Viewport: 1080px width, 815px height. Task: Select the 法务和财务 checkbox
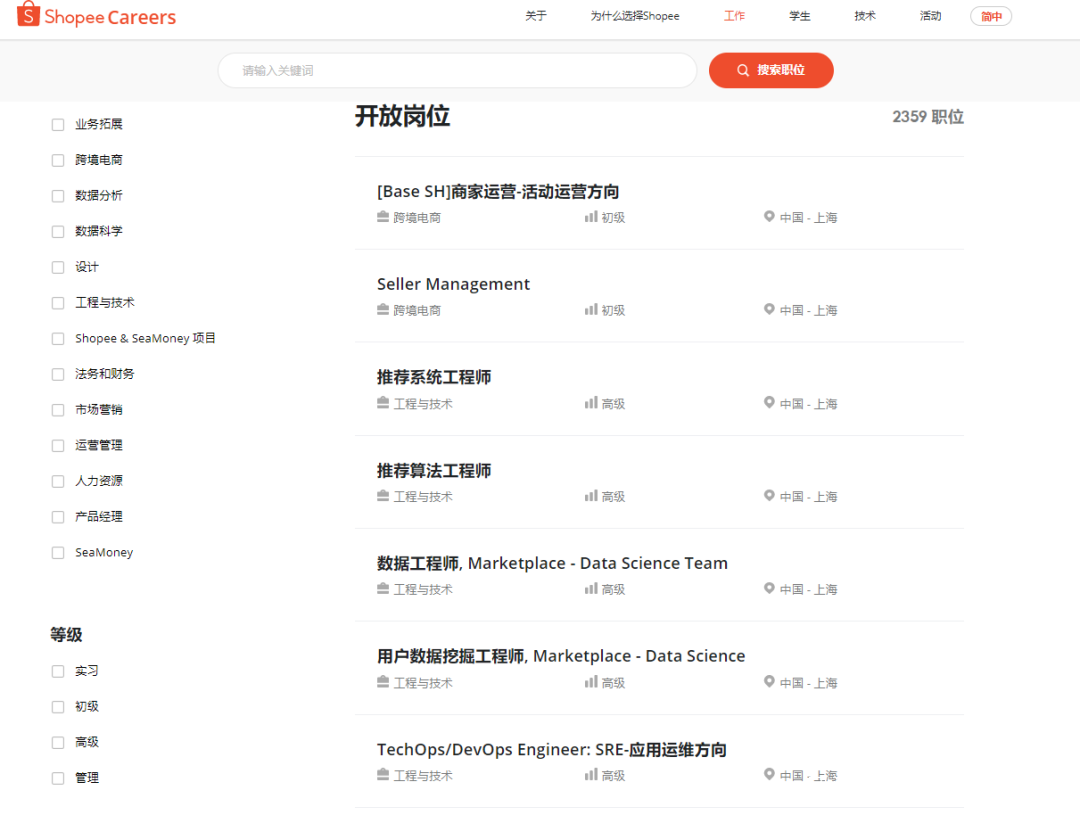[x=58, y=374]
